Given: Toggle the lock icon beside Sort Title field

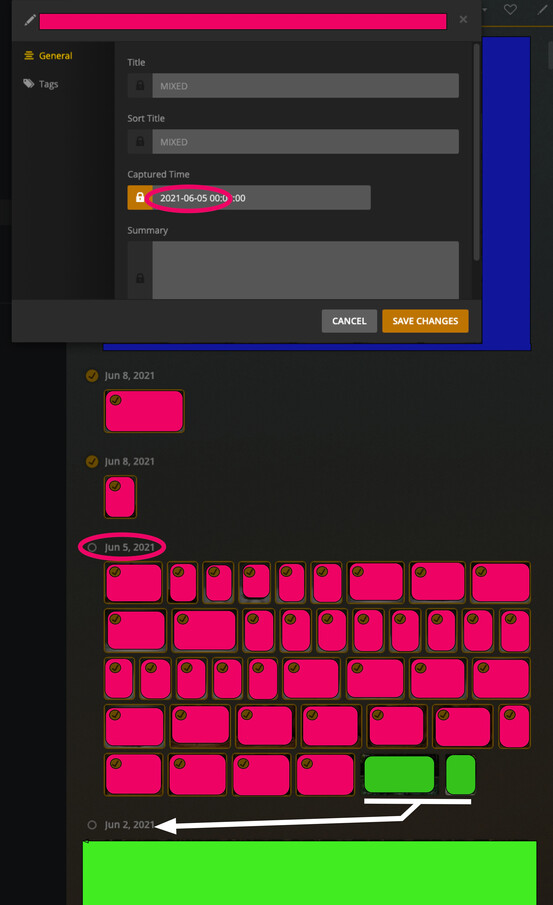Looking at the screenshot, I should pos(140,141).
